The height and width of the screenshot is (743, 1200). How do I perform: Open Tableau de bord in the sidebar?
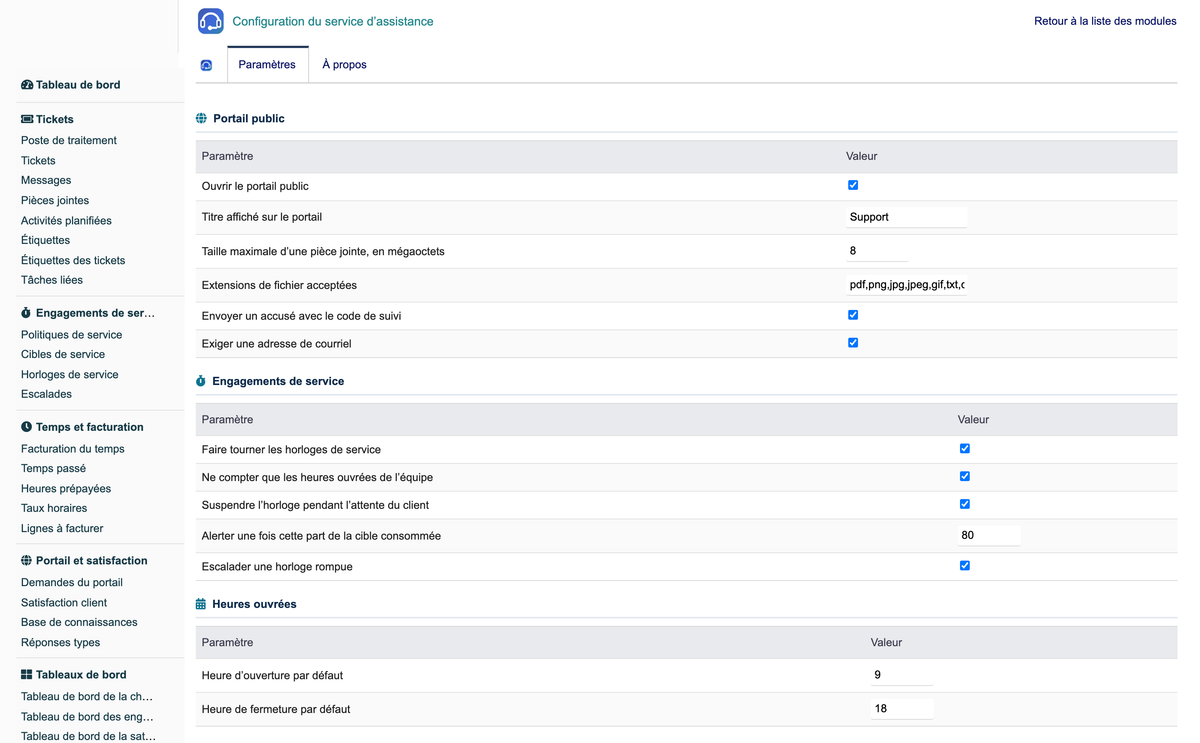coord(78,85)
